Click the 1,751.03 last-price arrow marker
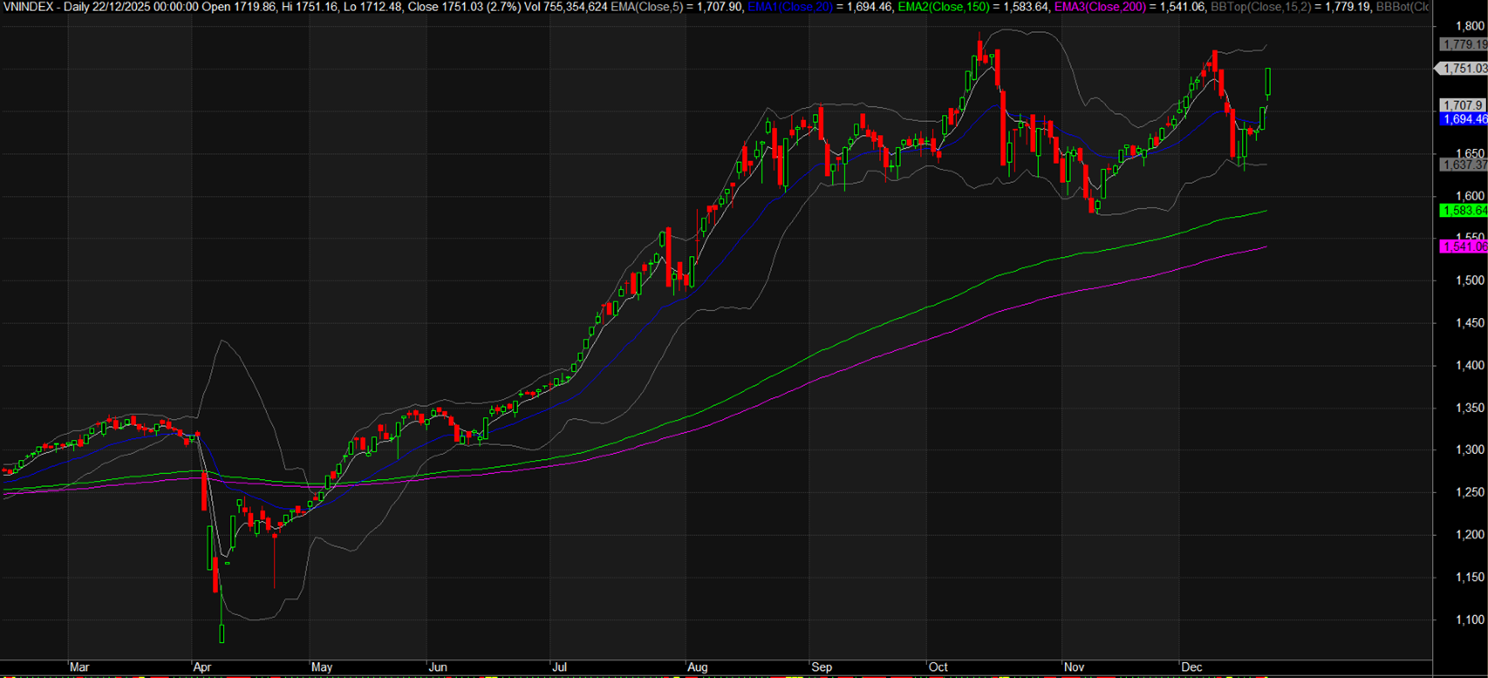The image size is (1488, 678). [x=1461, y=68]
